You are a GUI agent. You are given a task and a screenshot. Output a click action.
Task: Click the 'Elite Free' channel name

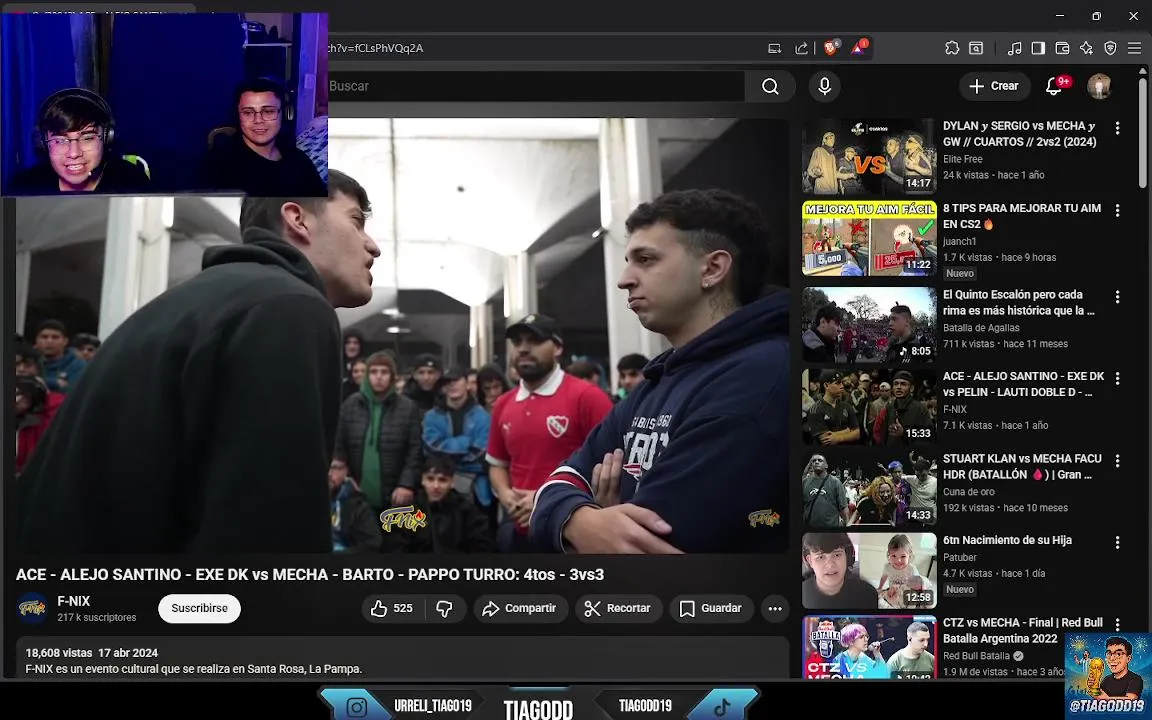pos(962,159)
